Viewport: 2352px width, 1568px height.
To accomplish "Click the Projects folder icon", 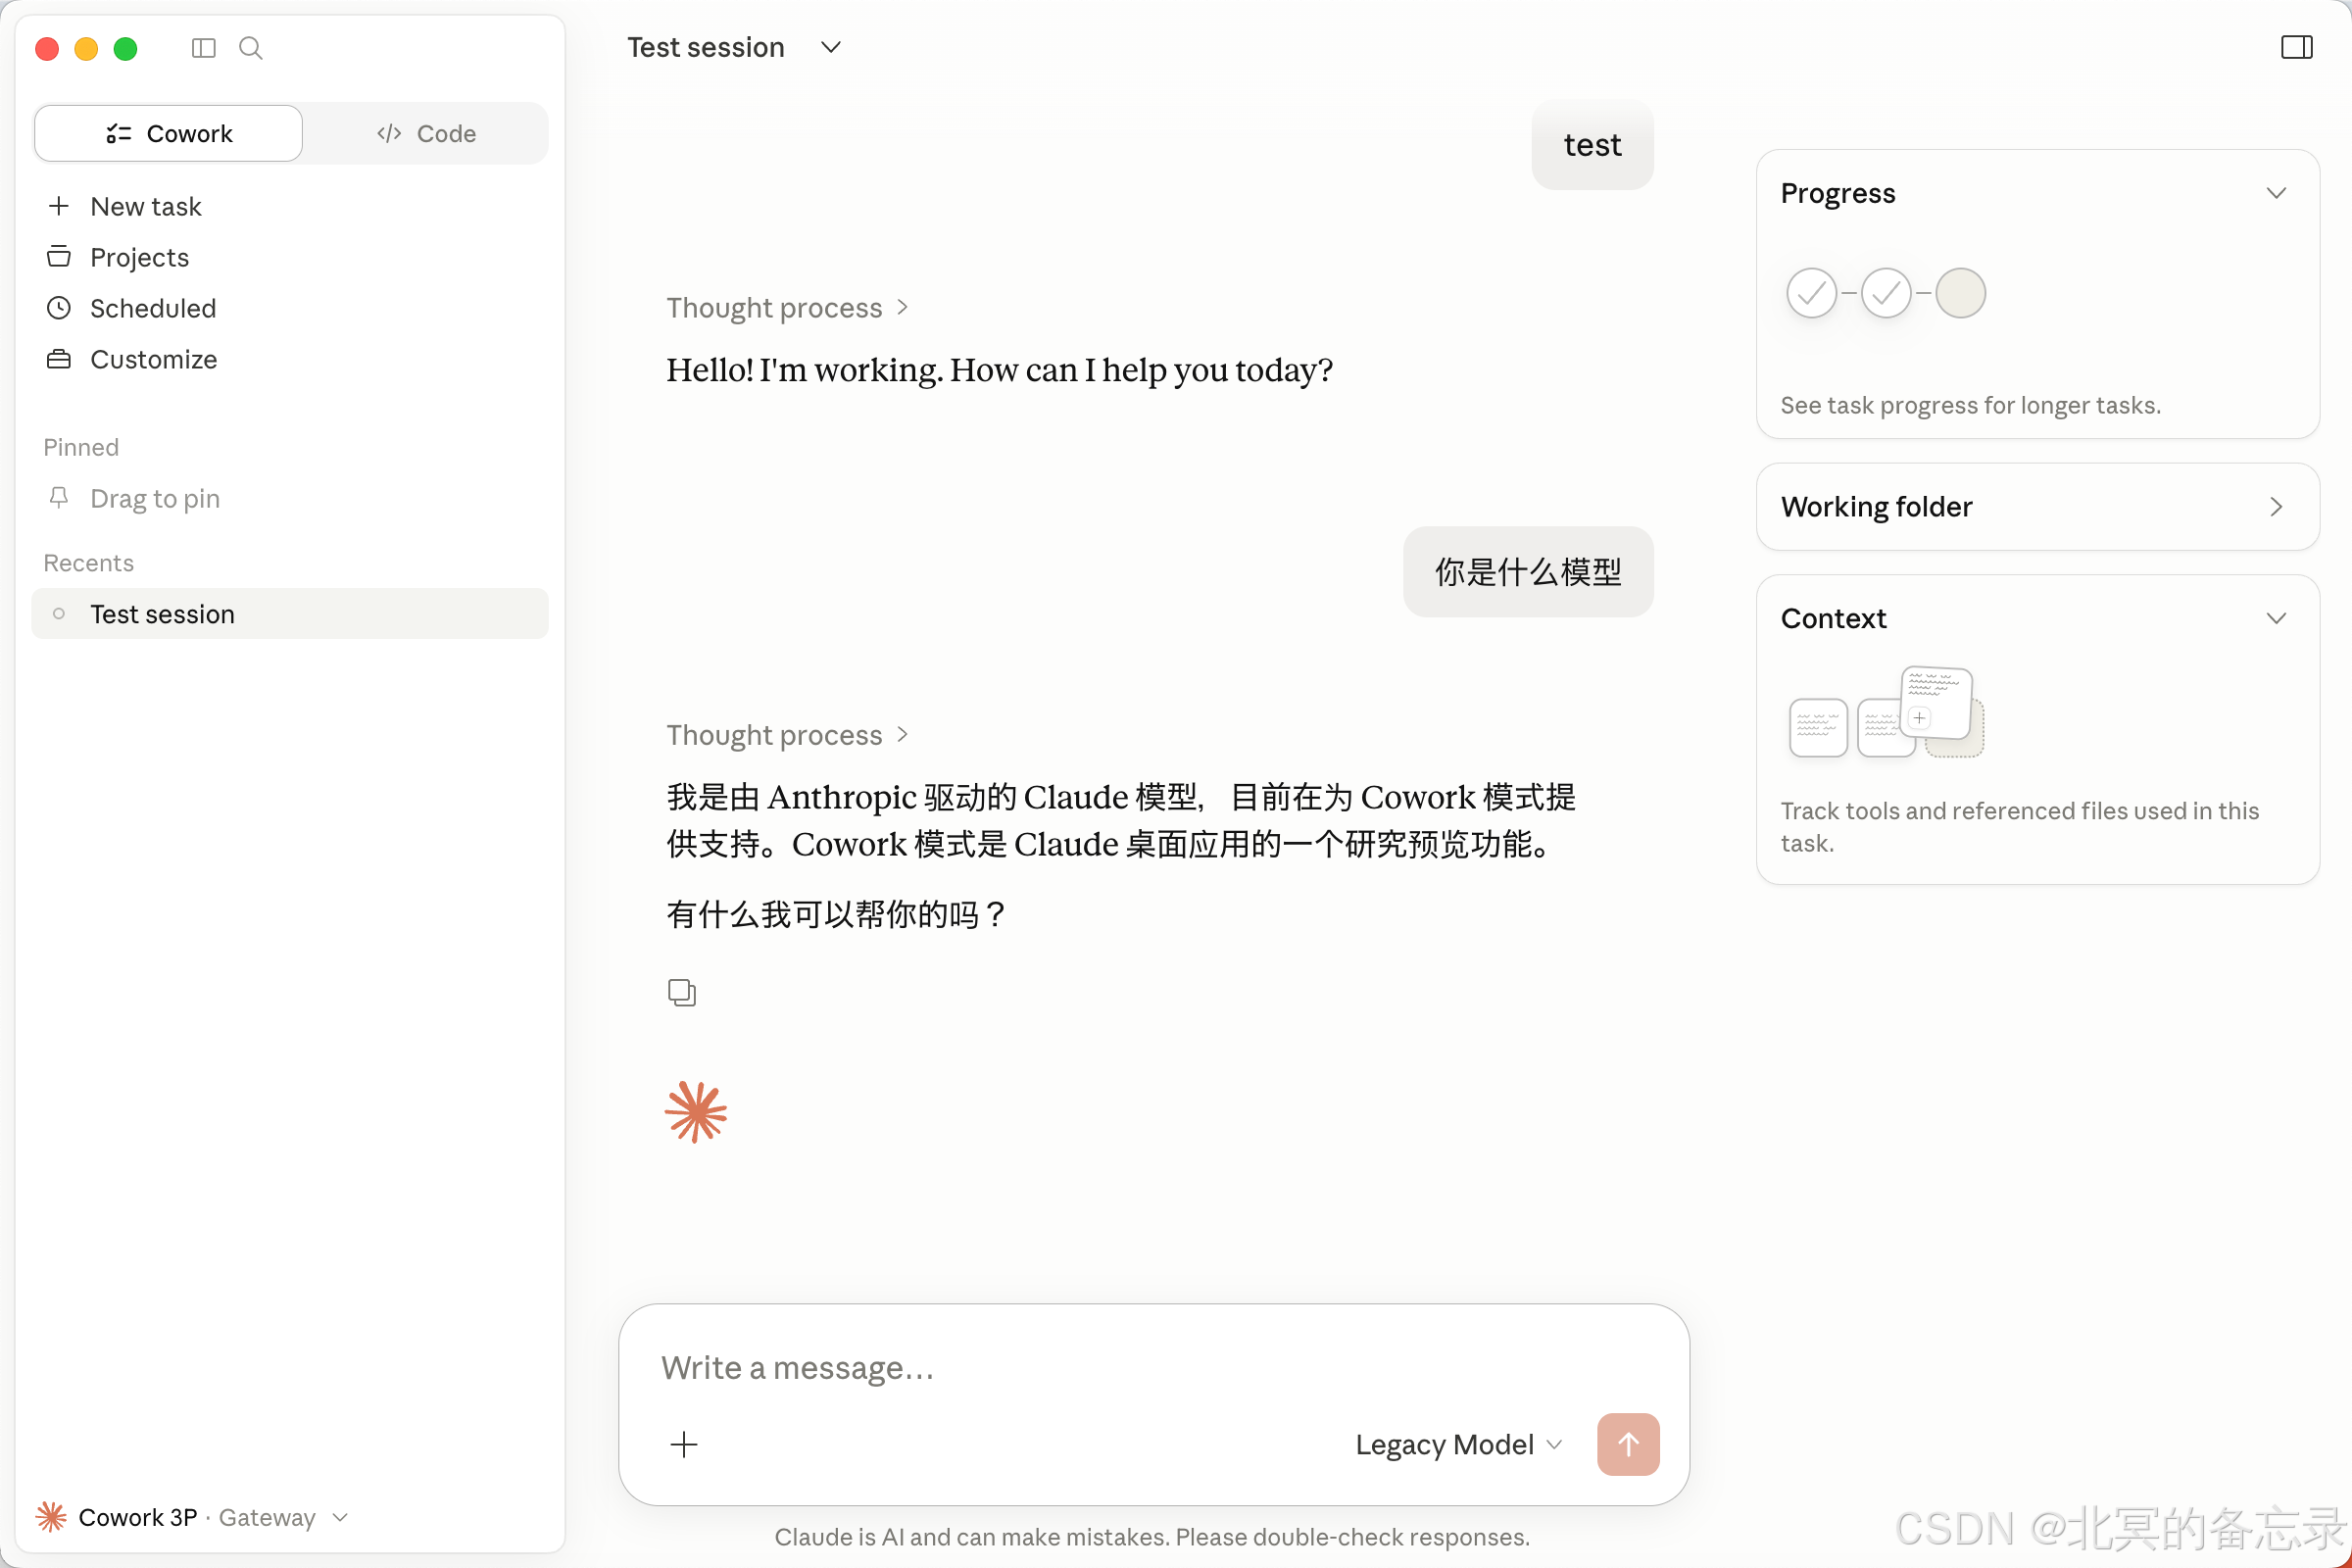I will pyautogui.click(x=59, y=257).
